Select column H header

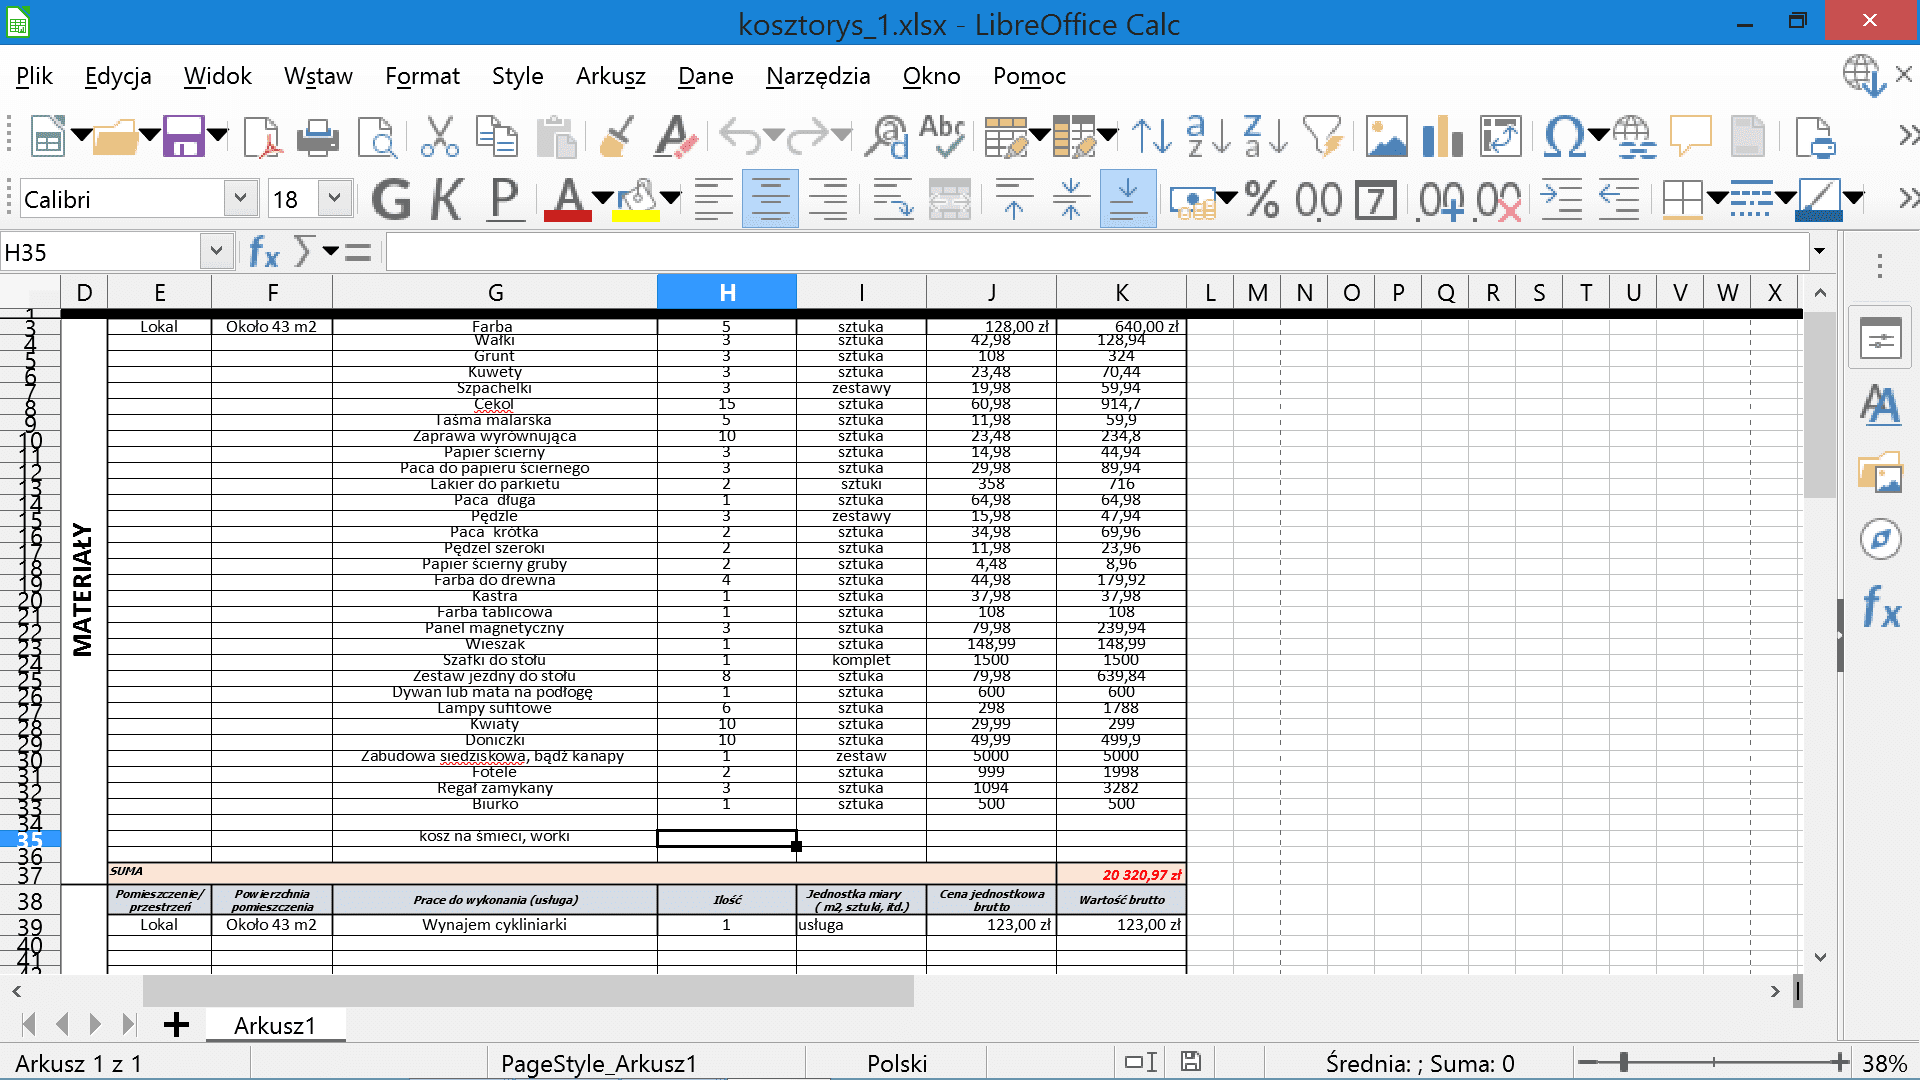(727, 292)
